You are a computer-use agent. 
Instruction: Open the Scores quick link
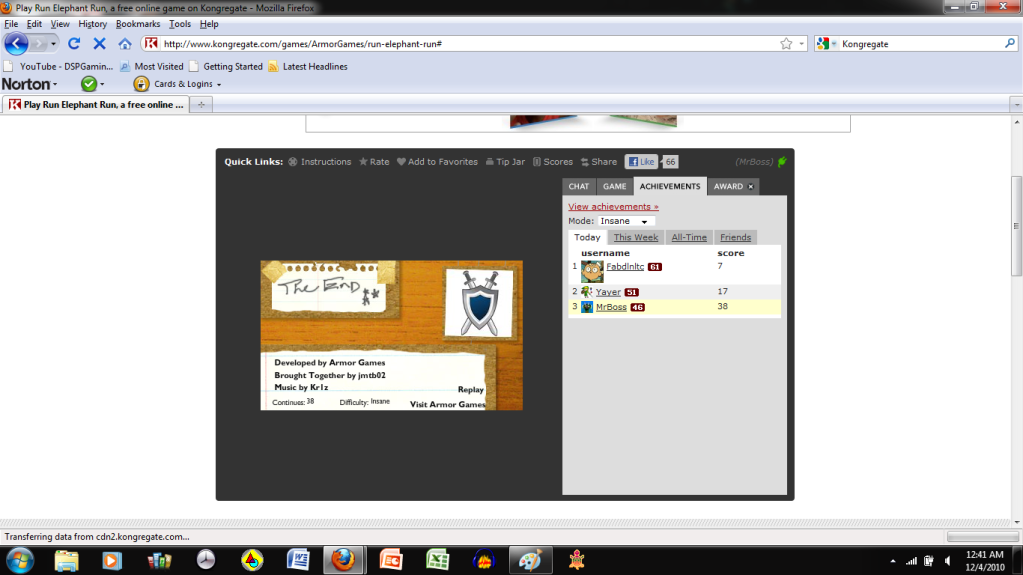(553, 162)
